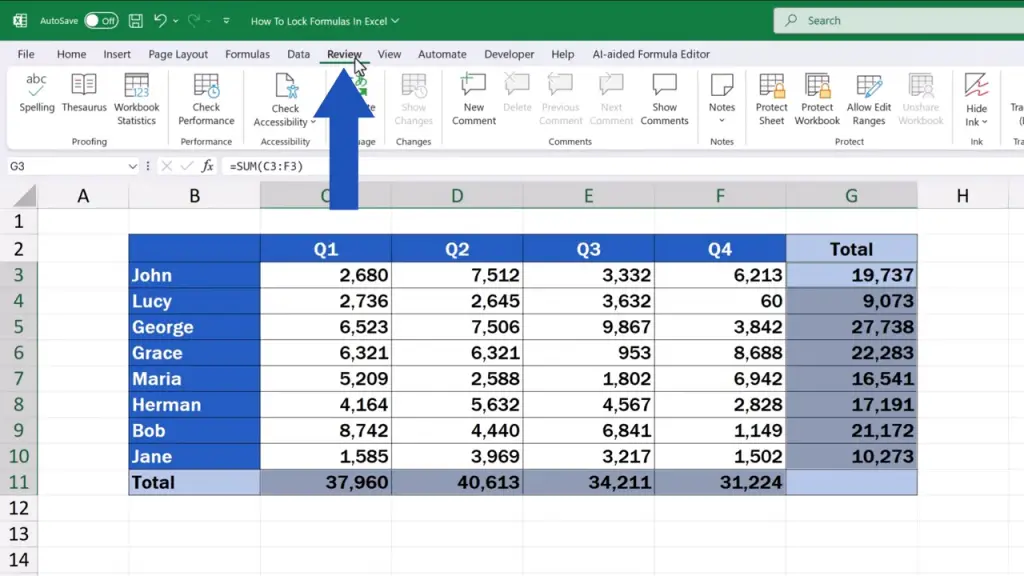Click the Insert Function fx button

coord(207,167)
